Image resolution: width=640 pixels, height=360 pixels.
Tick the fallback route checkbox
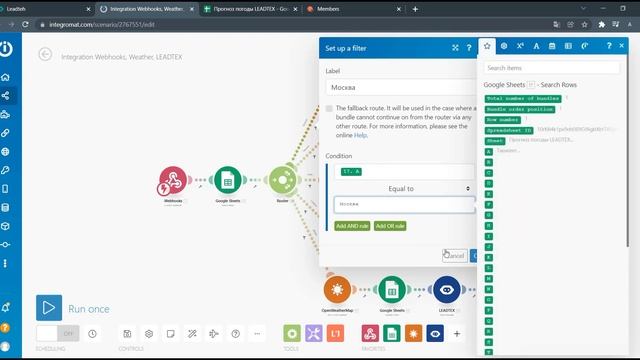click(x=329, y=109)
